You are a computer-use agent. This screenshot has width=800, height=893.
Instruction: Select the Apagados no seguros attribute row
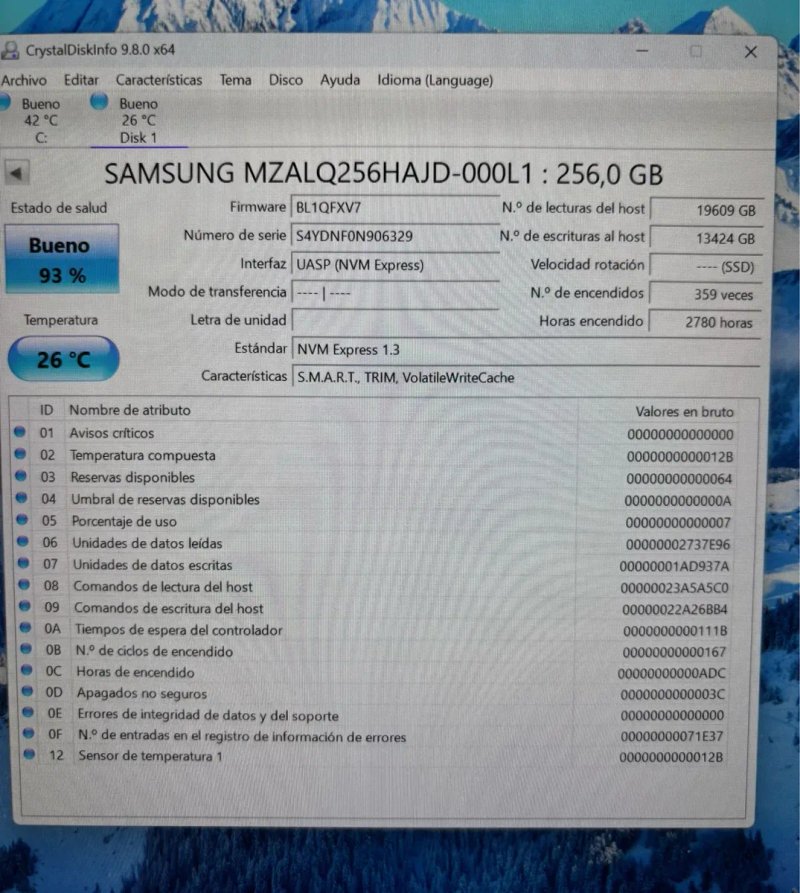pyautogui.click(x=376, y=693)
